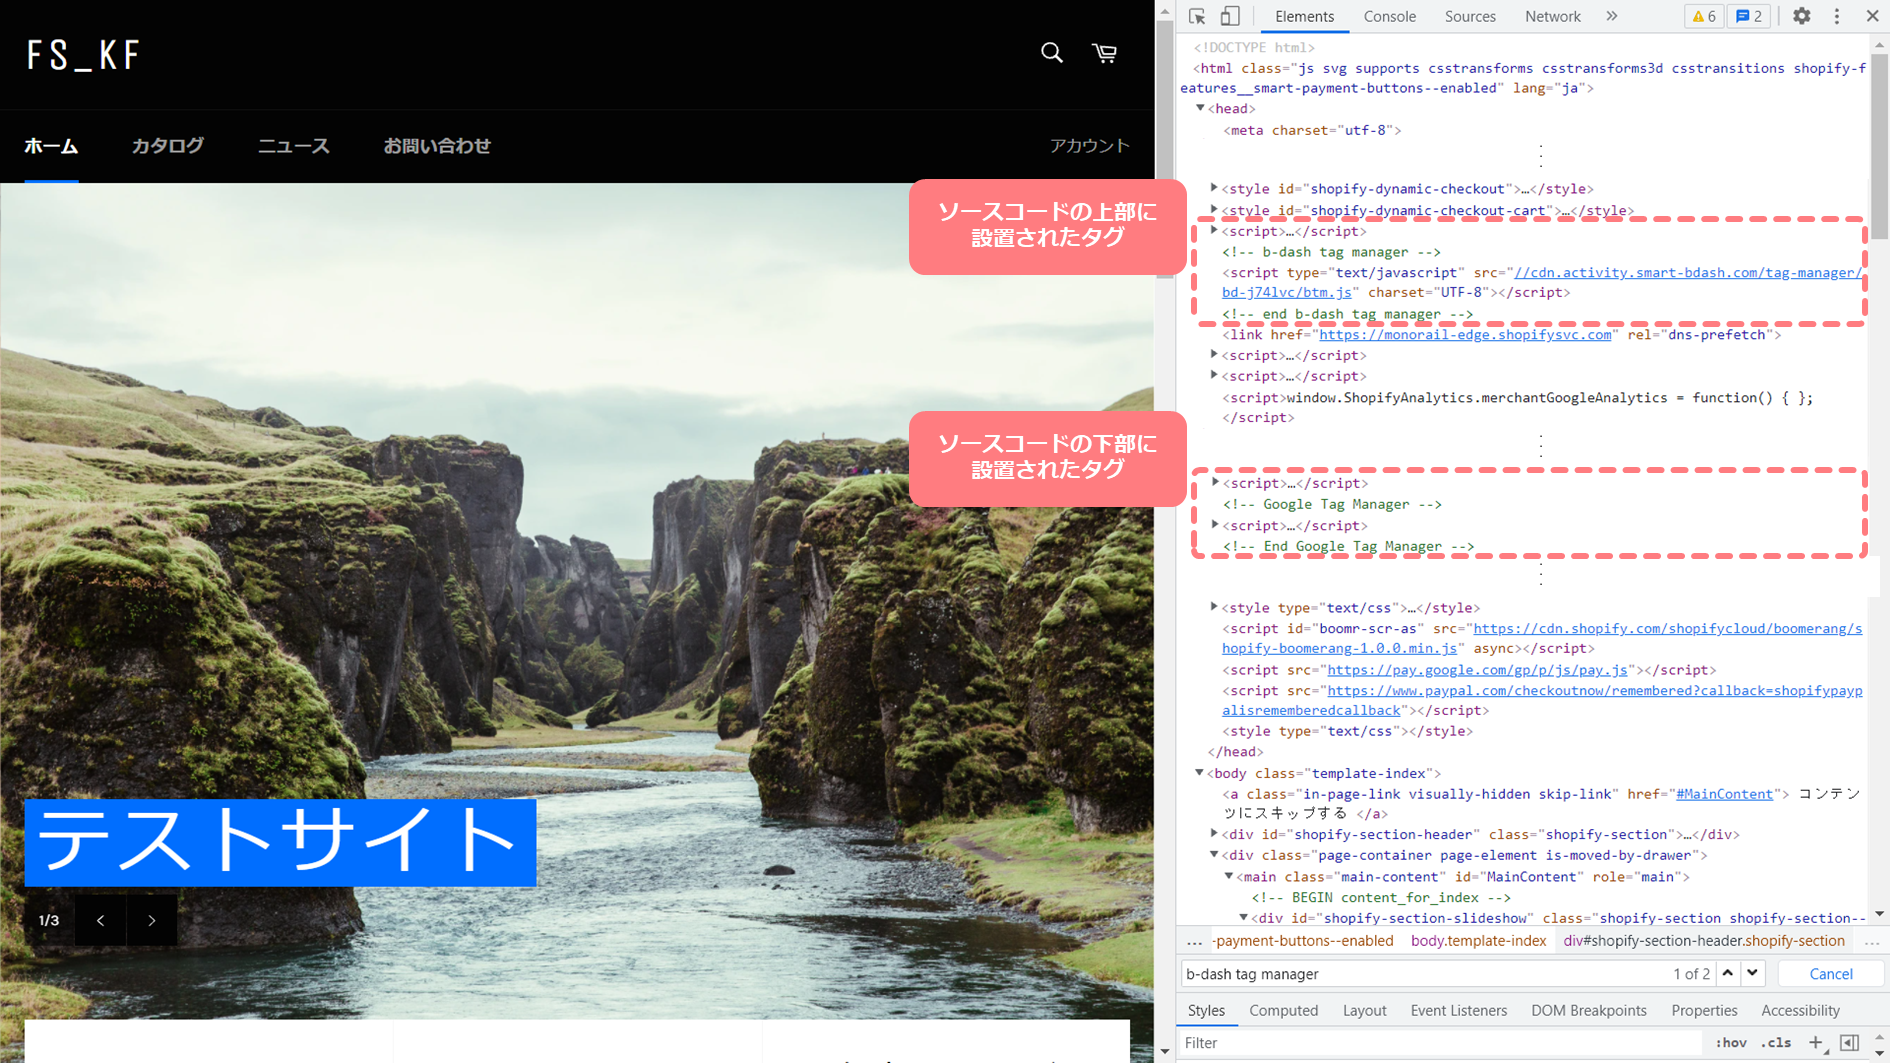Show next slide in slideshow
The image size is (1890, 1063).
pyautogui.click(x=152, y=920)
